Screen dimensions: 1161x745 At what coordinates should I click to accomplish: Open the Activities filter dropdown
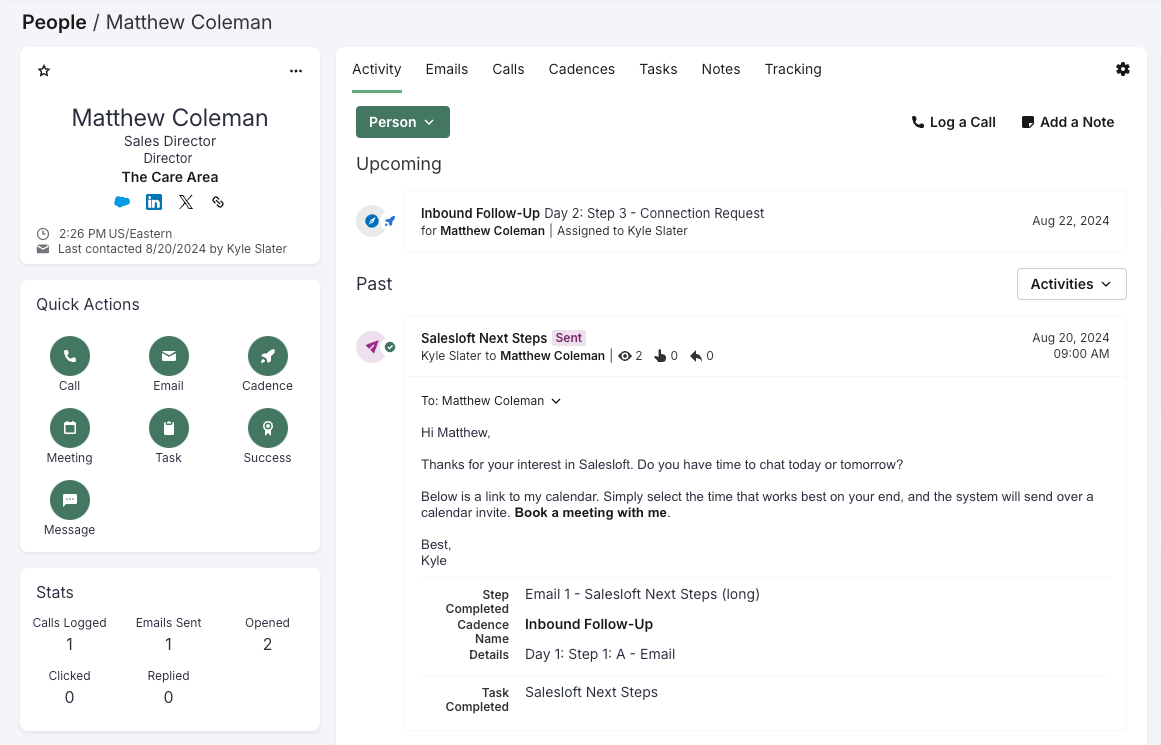coord(1071,284)
